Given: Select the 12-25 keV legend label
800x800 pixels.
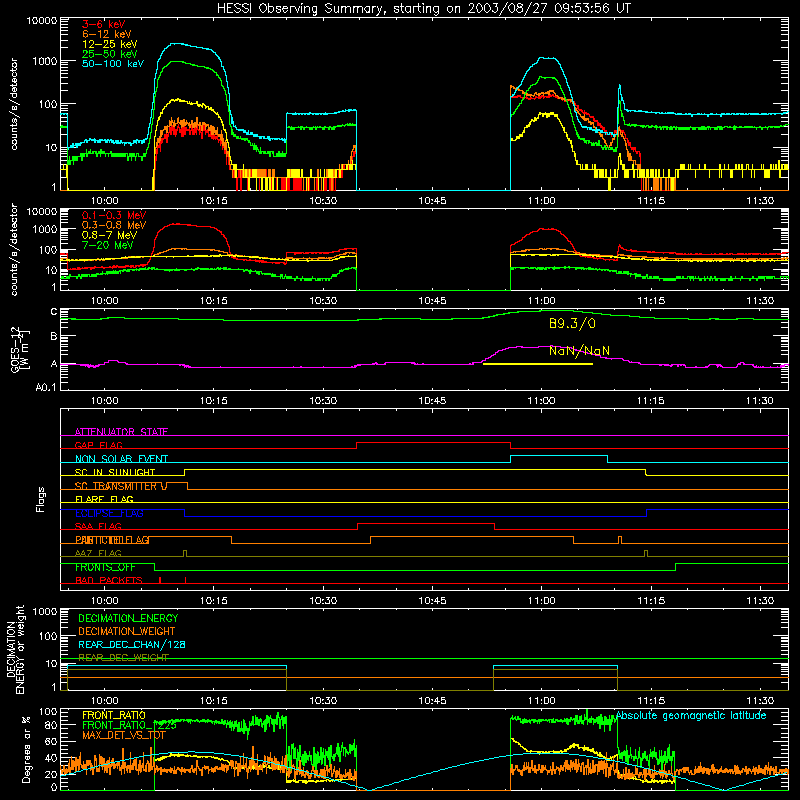Looking at the screenshot, I should tap(110, 44).
